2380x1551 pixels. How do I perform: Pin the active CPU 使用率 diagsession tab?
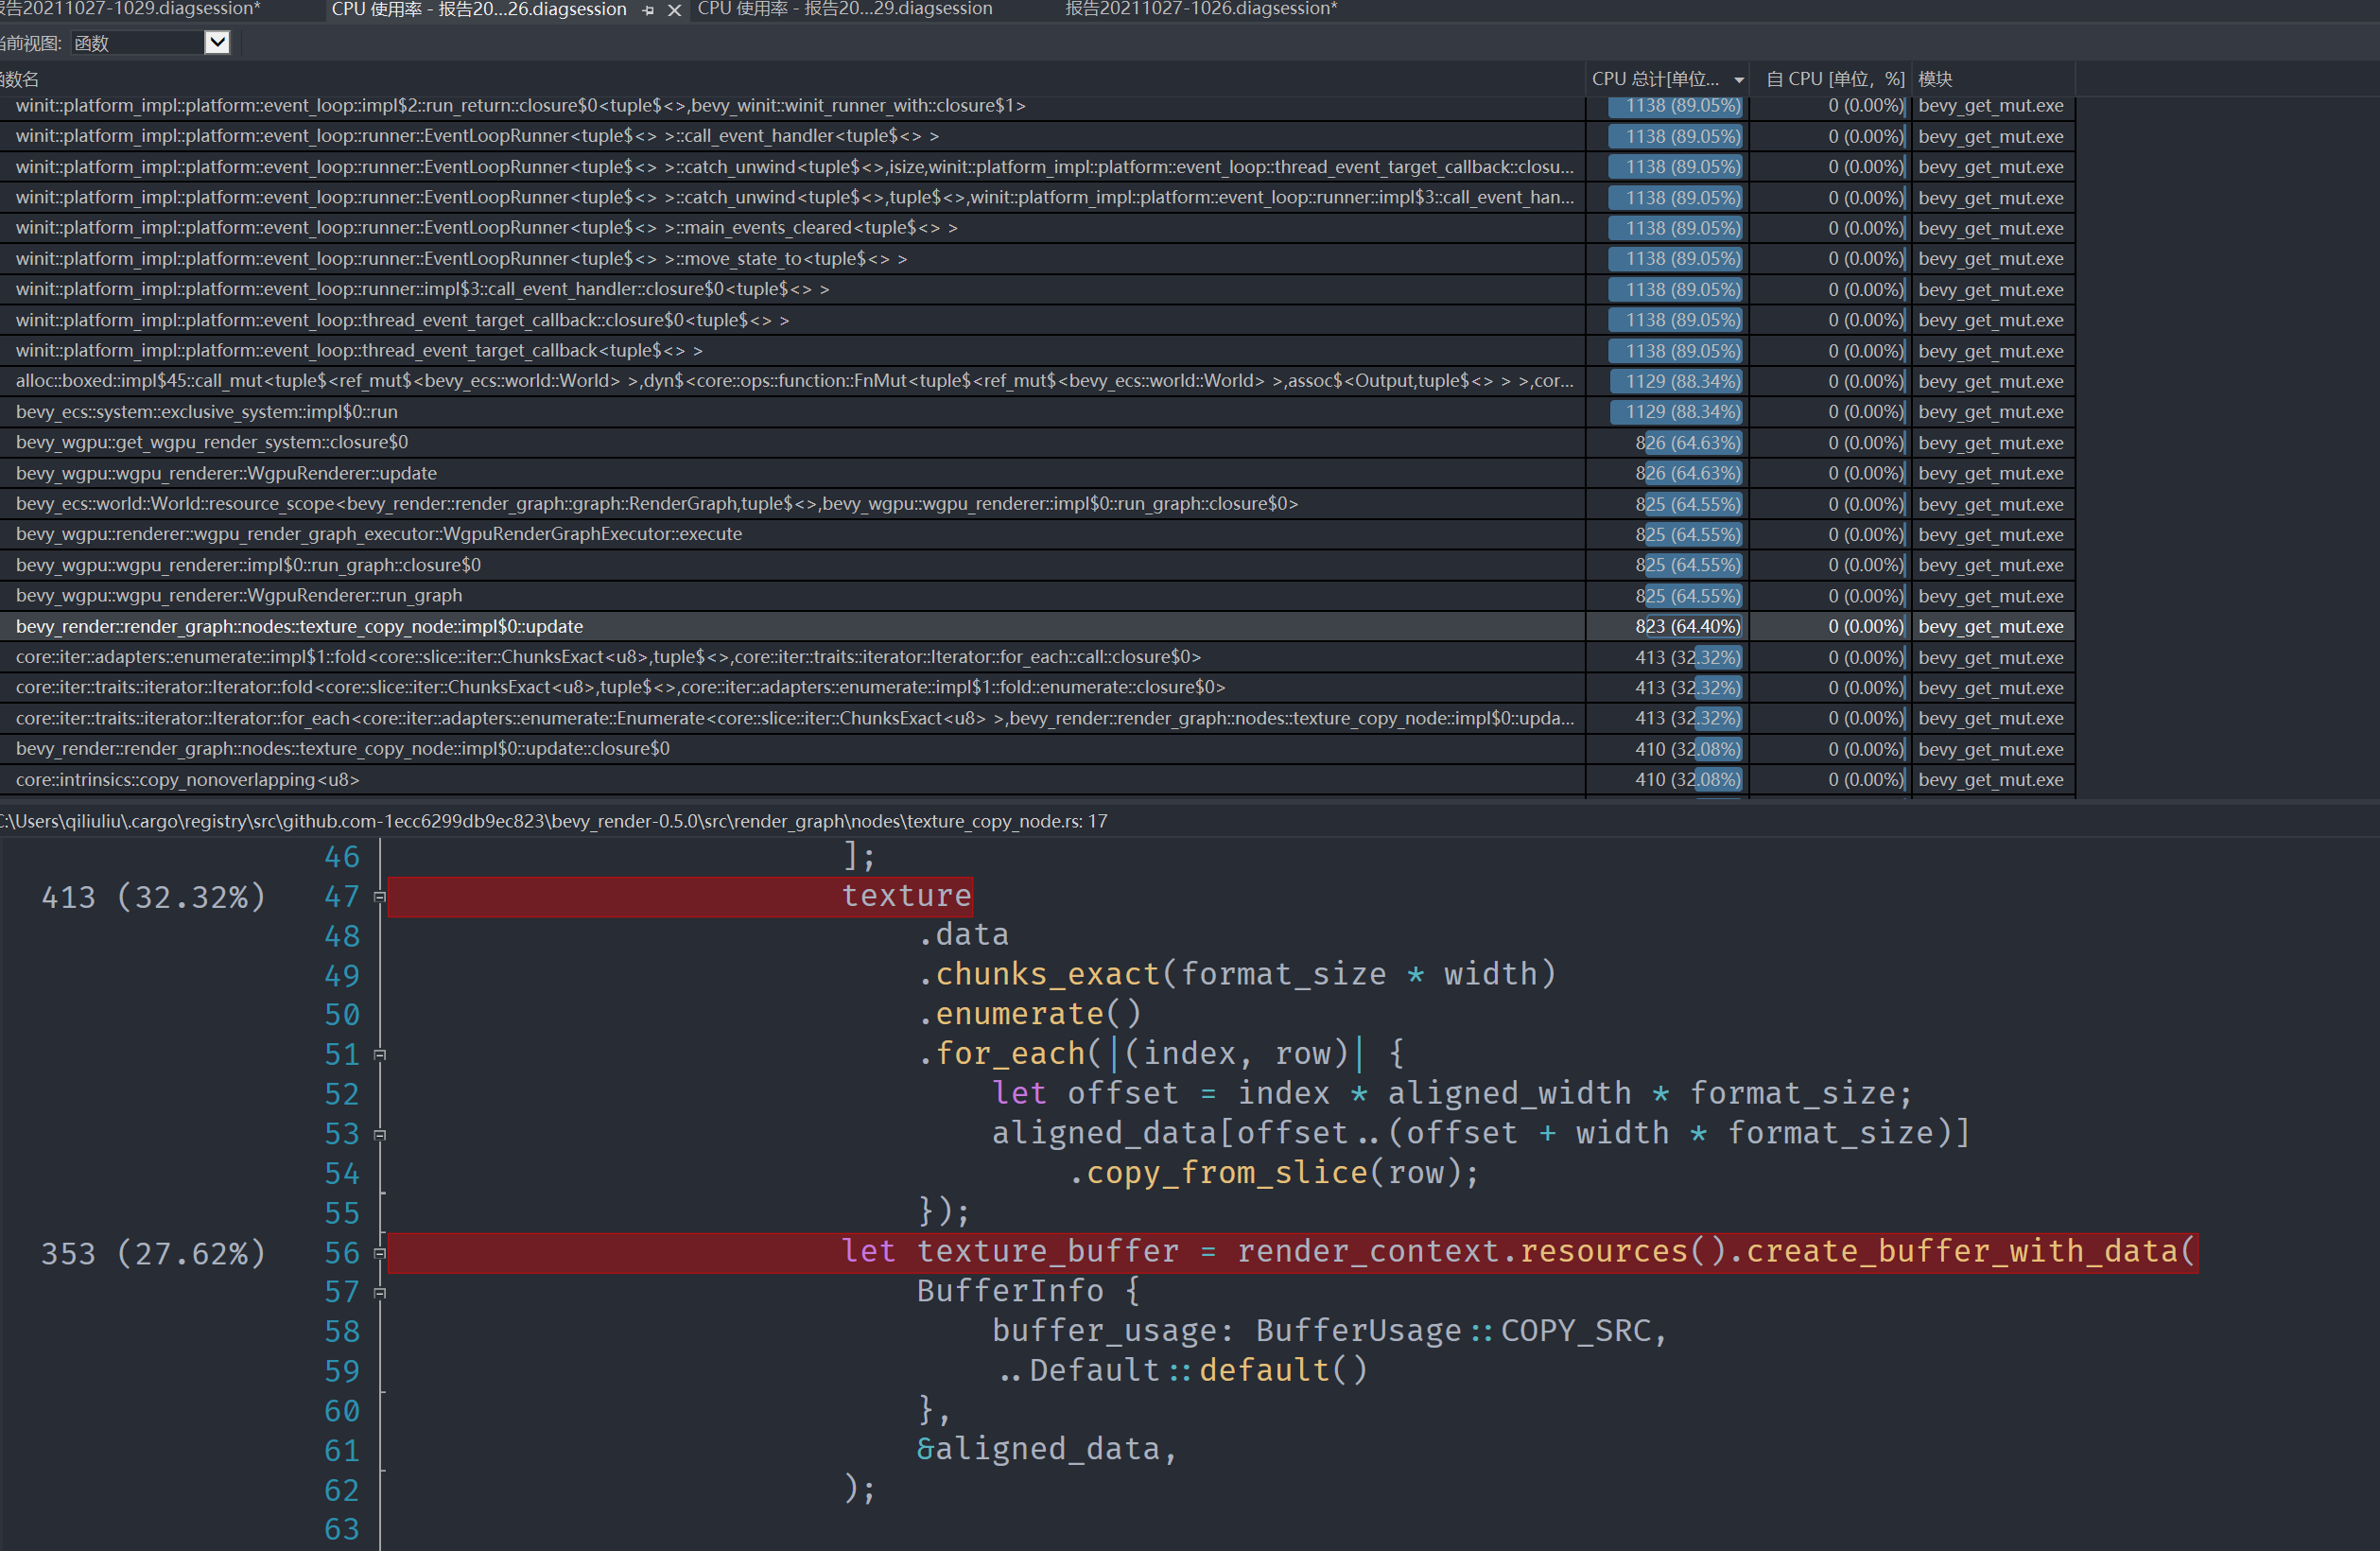coord(648,10)
